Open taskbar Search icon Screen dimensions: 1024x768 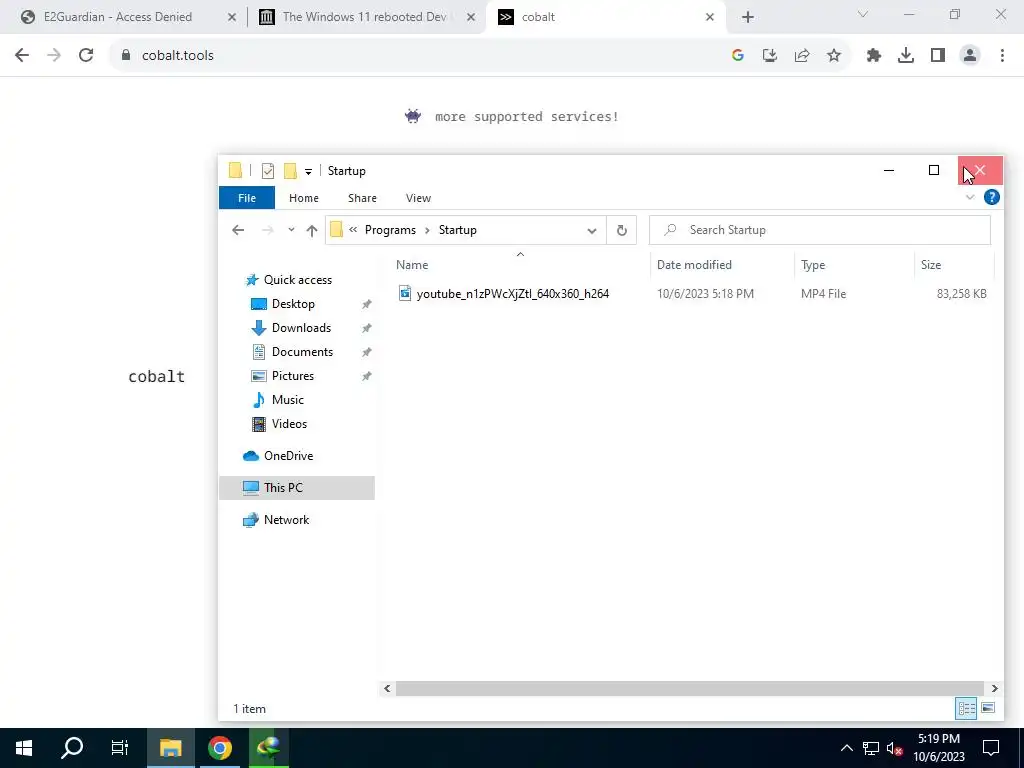[x=72, y=748]
